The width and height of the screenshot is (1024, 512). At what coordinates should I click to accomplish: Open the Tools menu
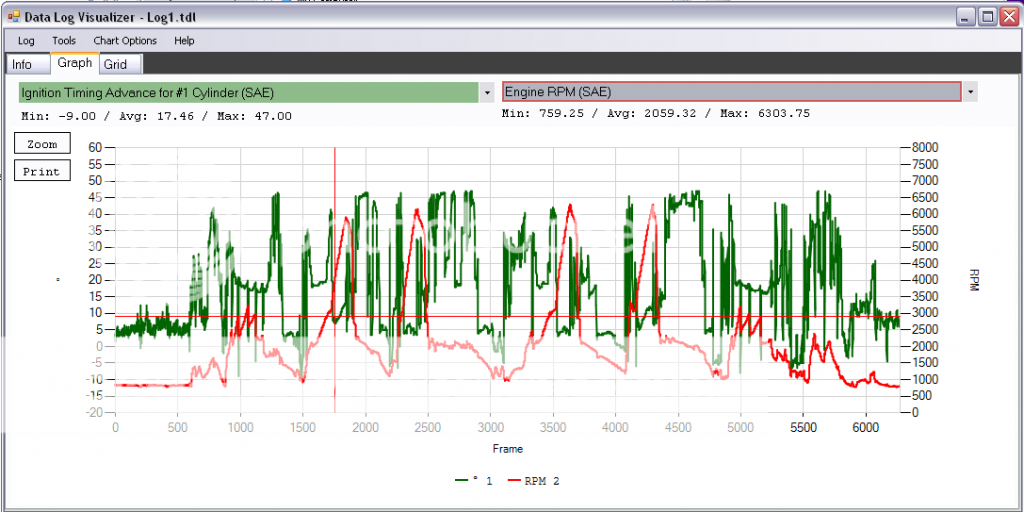click(x=64, y=41)
